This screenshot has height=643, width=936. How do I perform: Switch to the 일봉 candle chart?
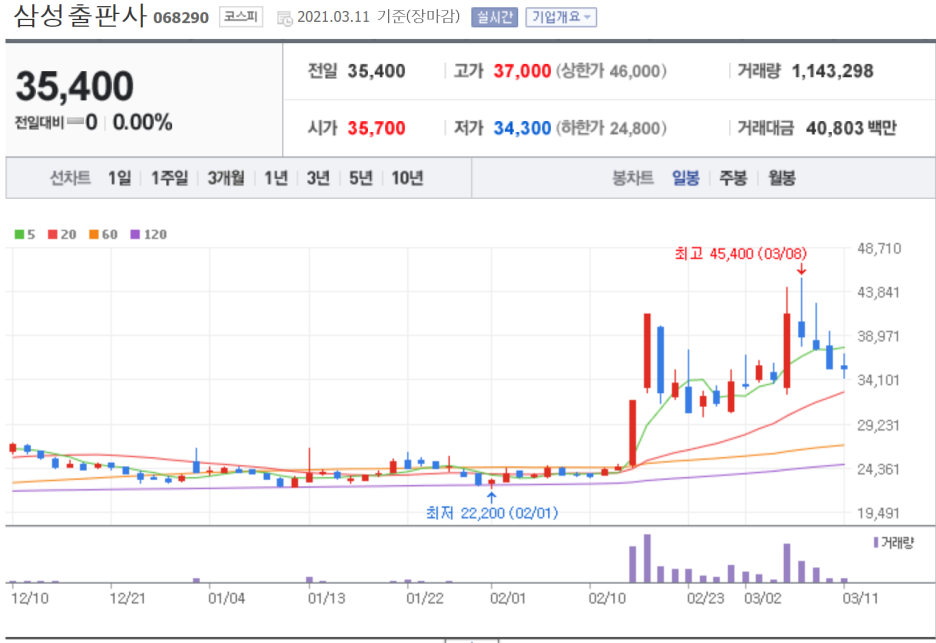click(685, 178)
